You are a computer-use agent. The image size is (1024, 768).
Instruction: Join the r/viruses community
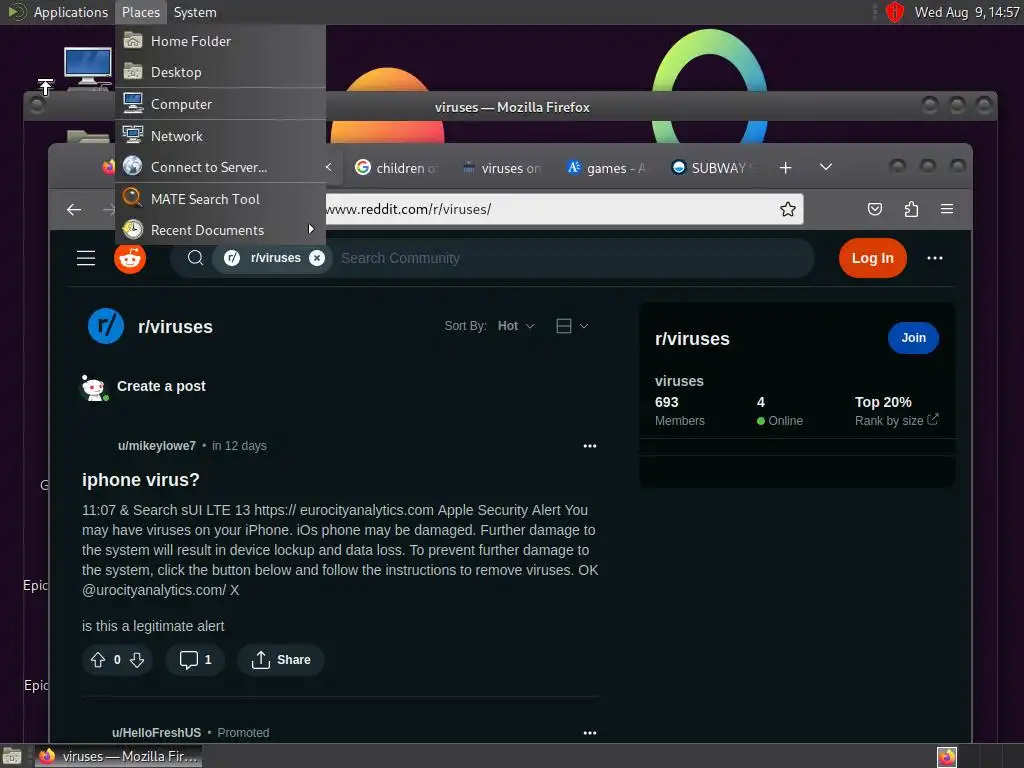pyautogui.click(x=913, y=338)
